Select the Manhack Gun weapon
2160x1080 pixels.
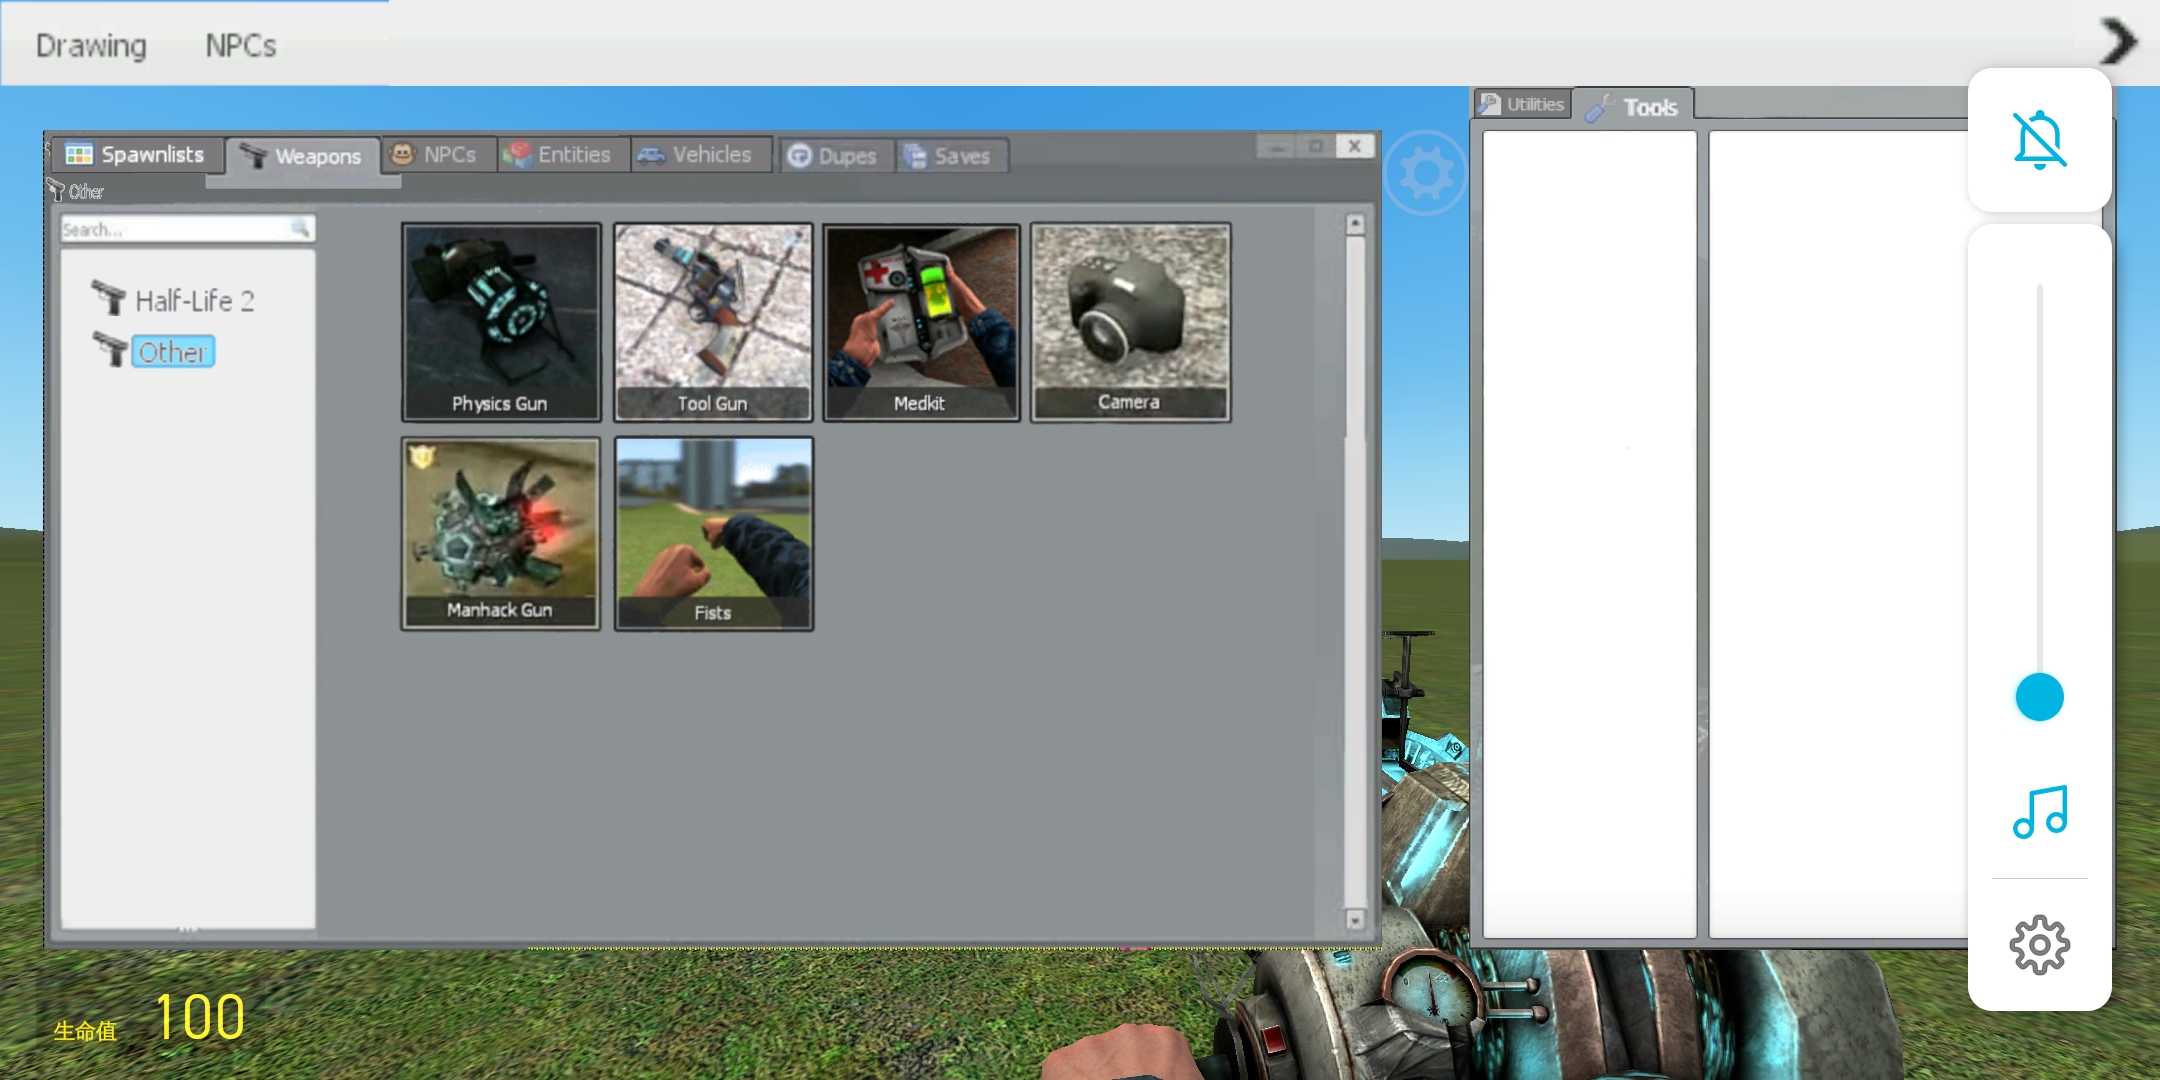[x=501, y=534]
